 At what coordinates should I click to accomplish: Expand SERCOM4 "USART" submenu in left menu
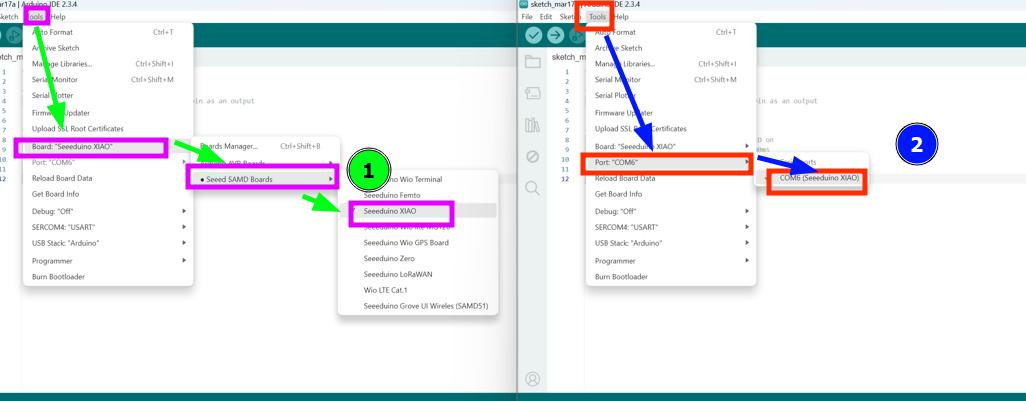tap(108, 227)
